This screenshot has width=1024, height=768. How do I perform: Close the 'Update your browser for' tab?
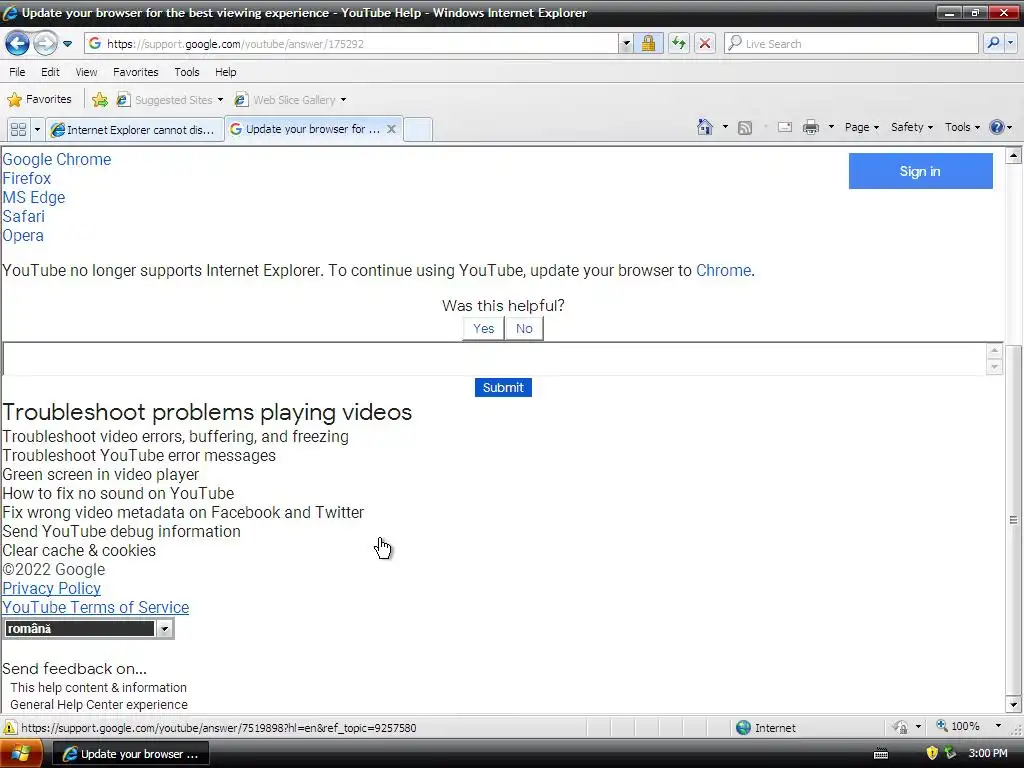391,129
